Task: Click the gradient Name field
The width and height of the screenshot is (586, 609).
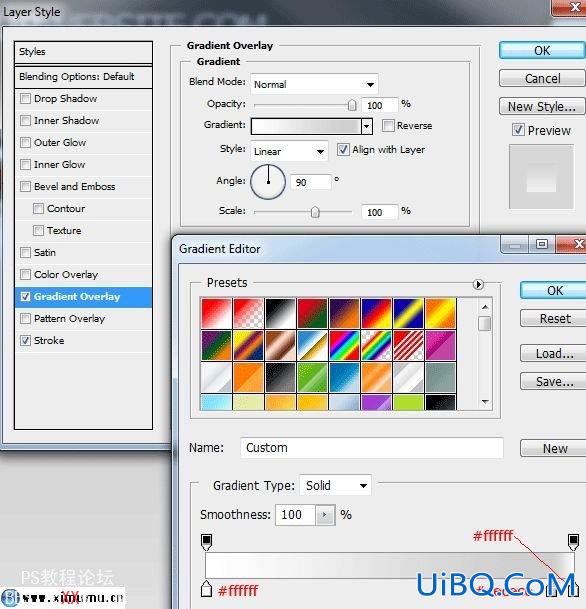Action: (372, 448)
